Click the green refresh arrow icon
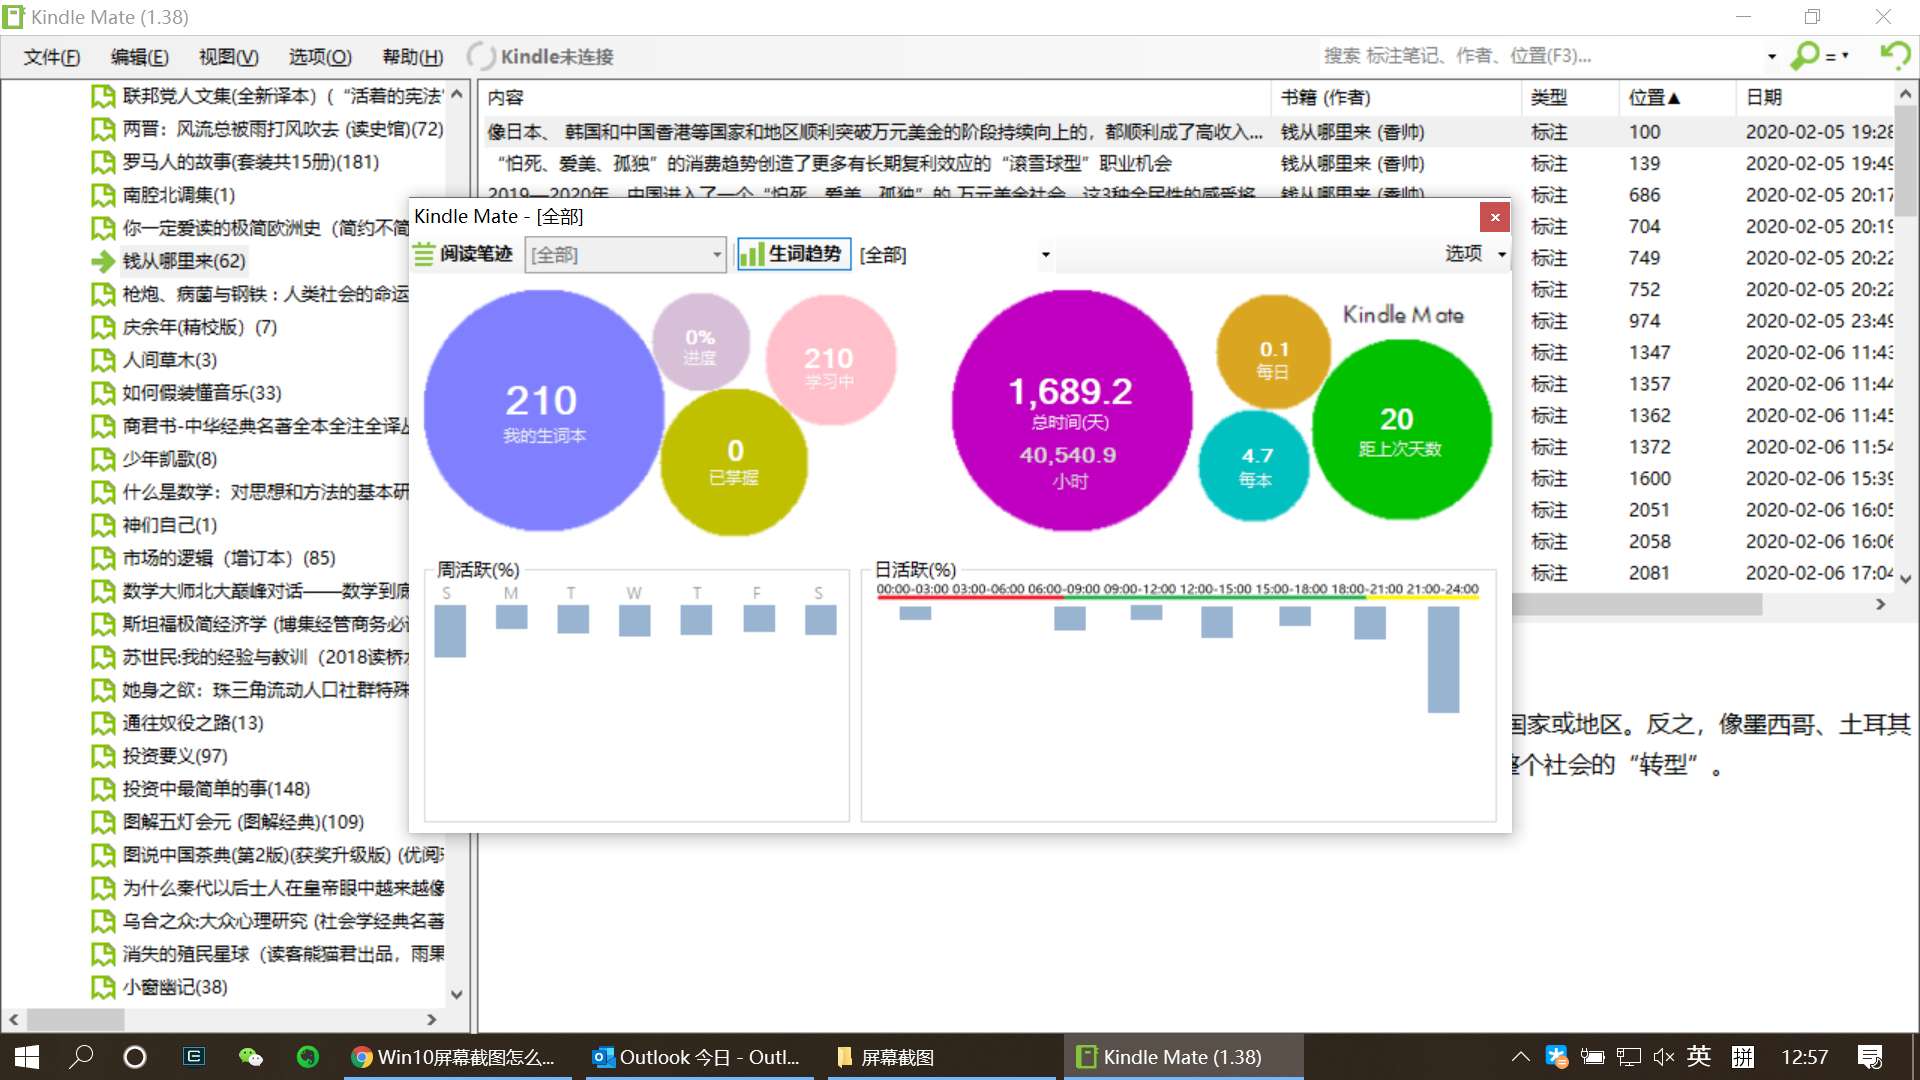 (x=1894, y=55)
